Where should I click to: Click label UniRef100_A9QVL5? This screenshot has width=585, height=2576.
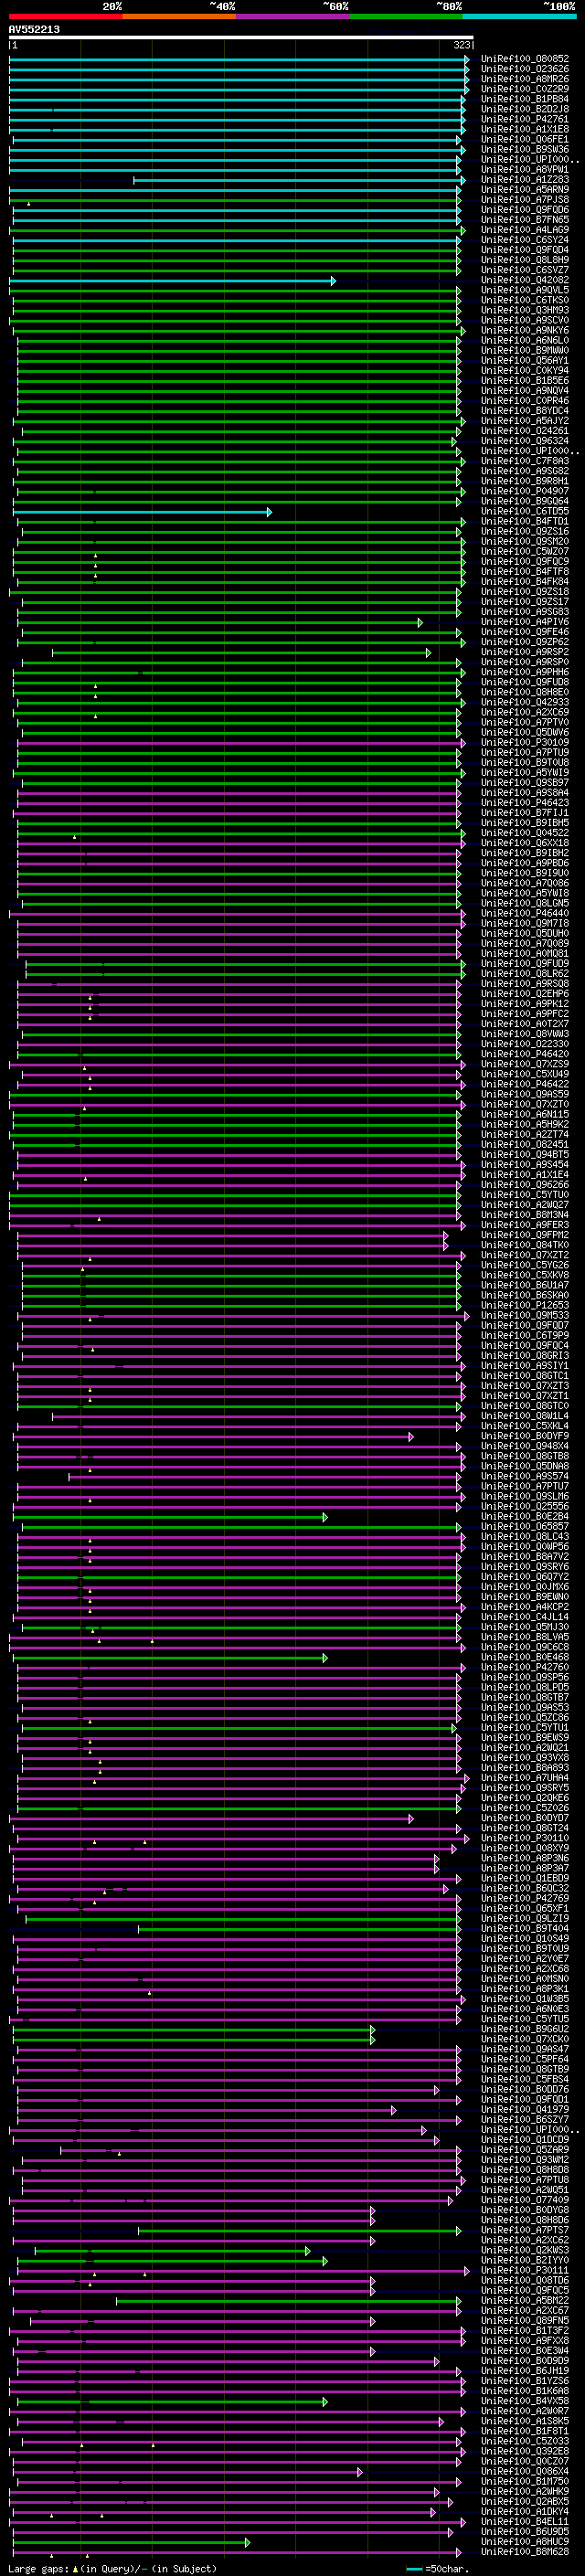coord(525,290)
